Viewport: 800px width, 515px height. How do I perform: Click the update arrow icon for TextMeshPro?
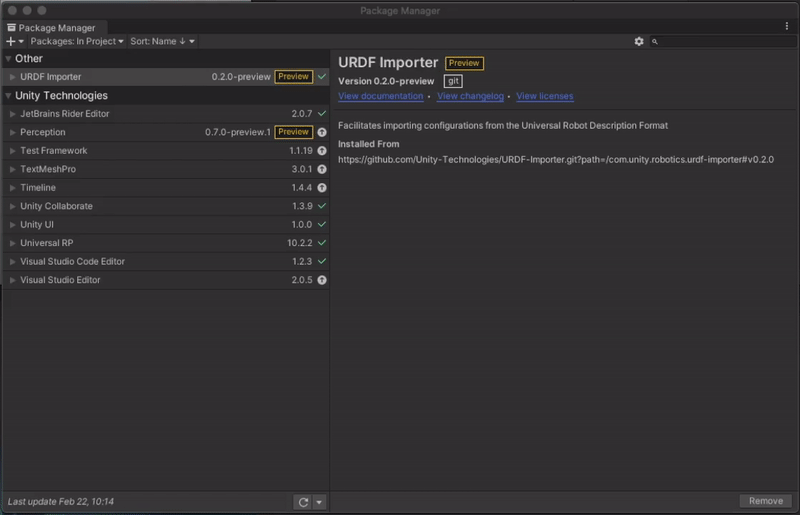pos(322,169)
